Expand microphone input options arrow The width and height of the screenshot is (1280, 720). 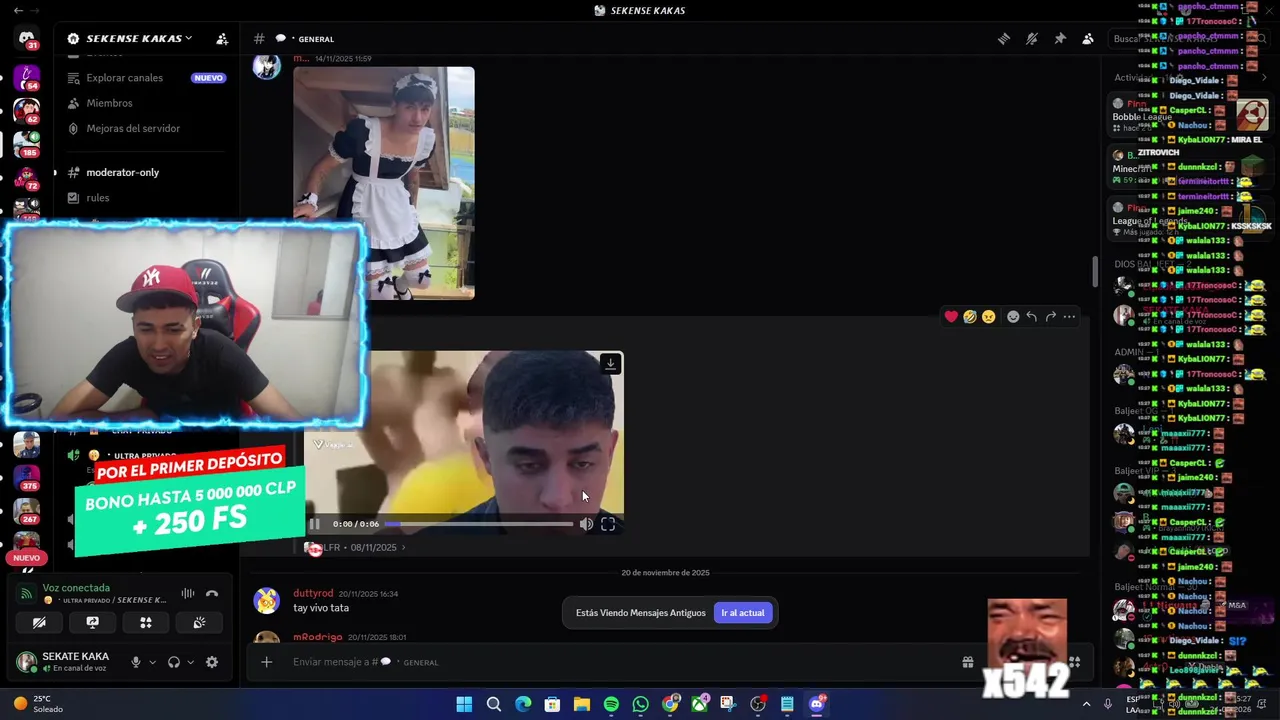point(153,662)
